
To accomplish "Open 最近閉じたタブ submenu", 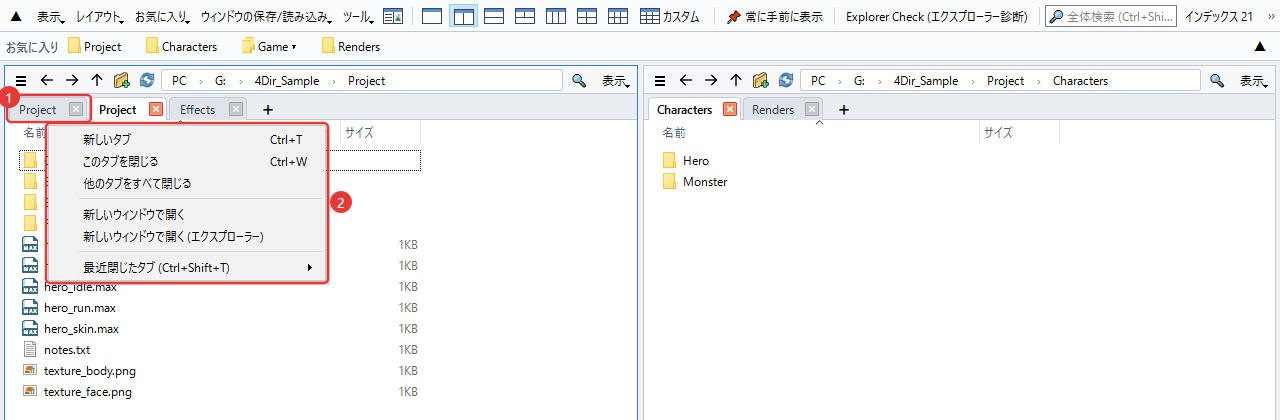I will (186, 268).
